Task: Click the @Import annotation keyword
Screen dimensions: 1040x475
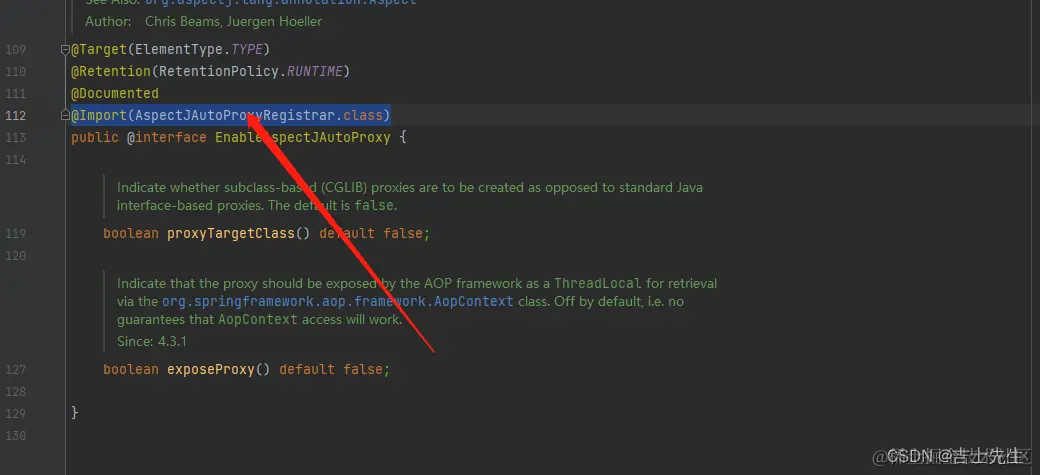Action: point(99,115)
